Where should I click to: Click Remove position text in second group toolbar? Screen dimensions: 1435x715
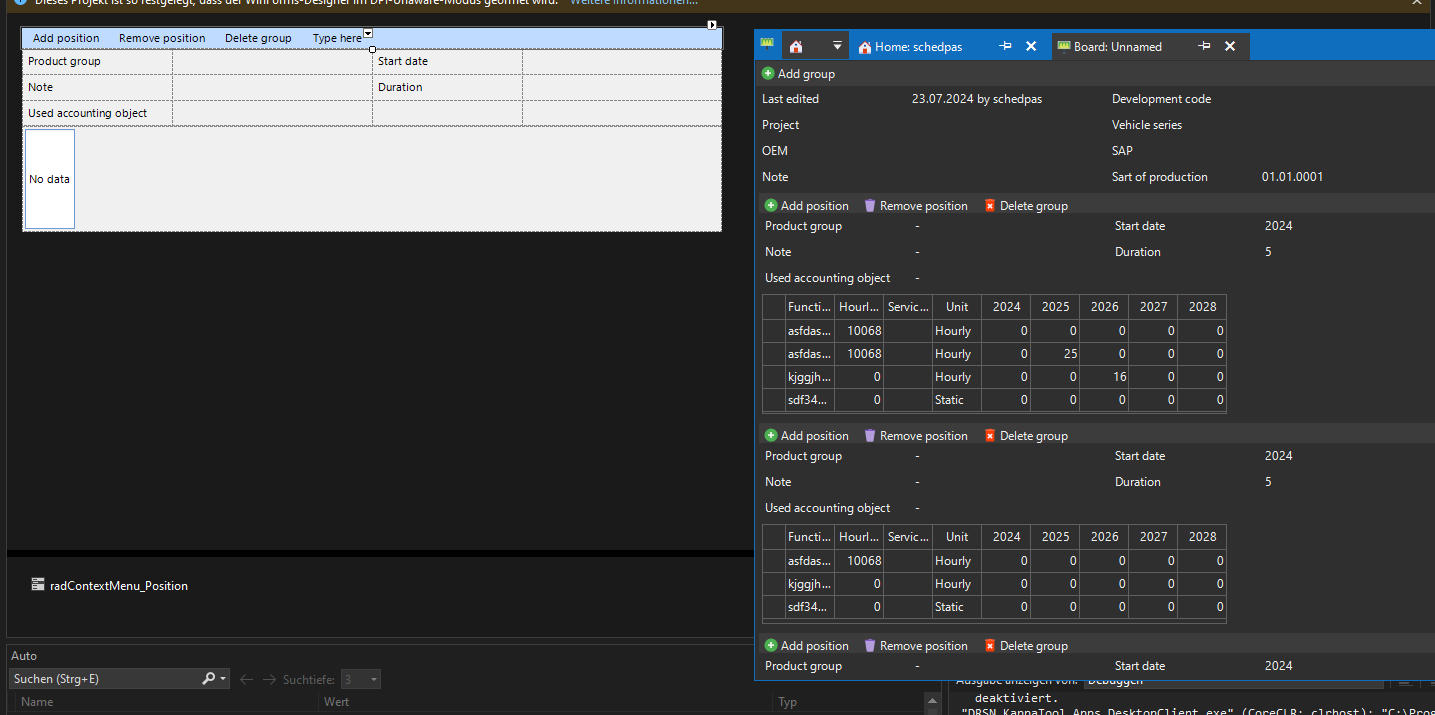[924, 435]
